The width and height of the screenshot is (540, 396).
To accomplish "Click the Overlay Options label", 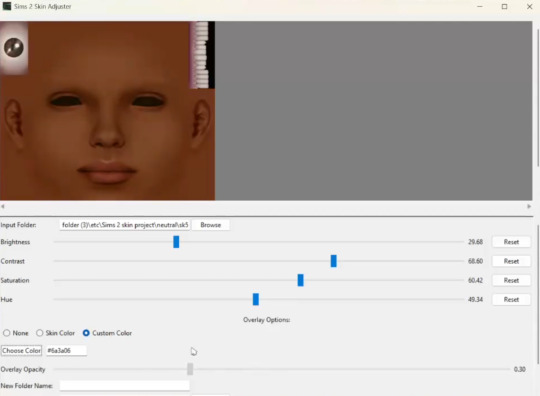I will (x=267, y=320).
